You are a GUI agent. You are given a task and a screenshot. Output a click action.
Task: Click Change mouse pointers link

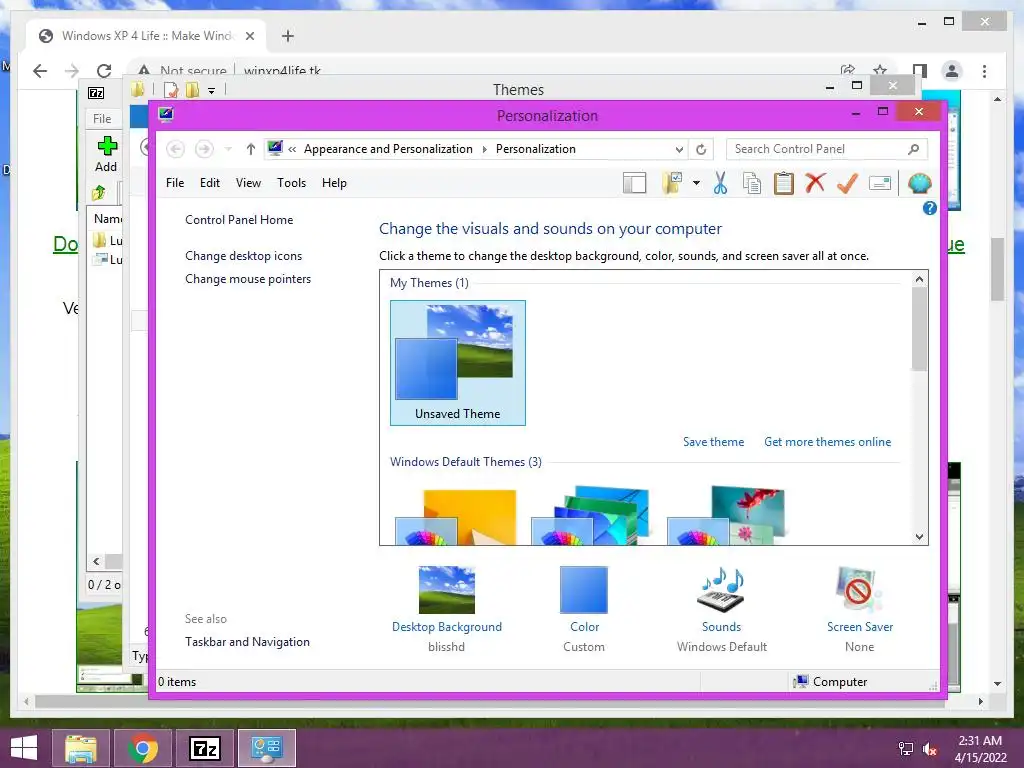coord(248,279)
